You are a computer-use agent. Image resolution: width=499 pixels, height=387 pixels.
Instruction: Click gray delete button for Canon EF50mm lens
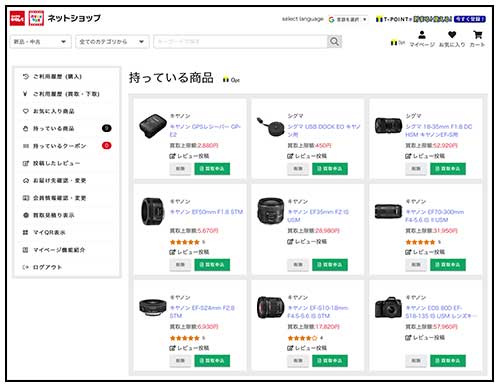pyautogui.click(x=180, y=264)
